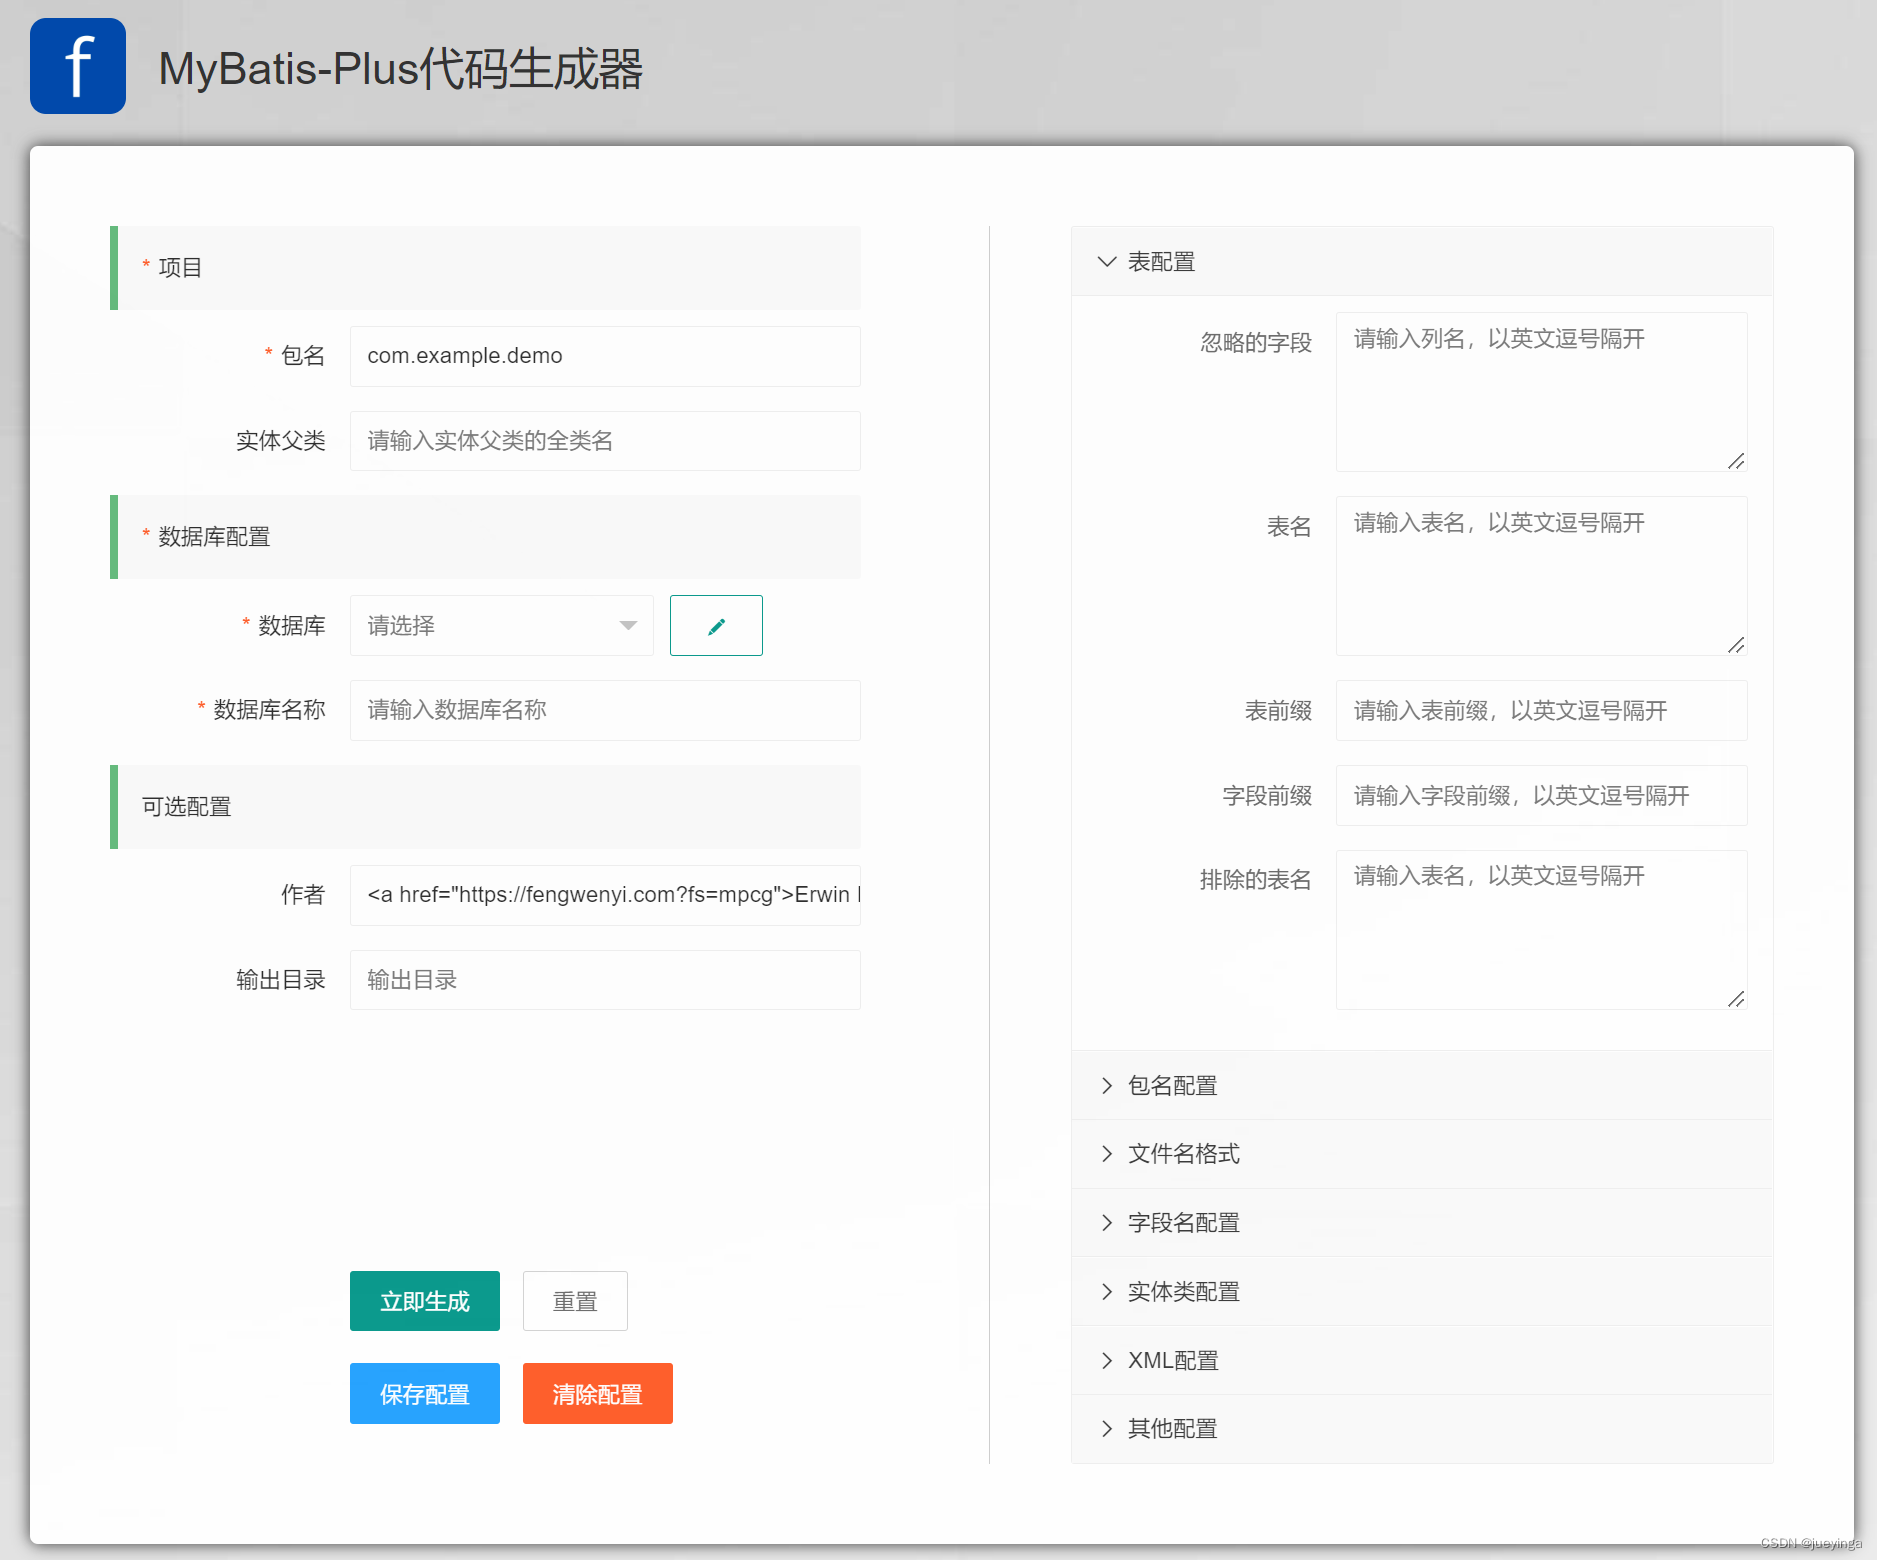Focus the 输出目录 input field
Screen dimensions: 1877x1560
[605, 980]
